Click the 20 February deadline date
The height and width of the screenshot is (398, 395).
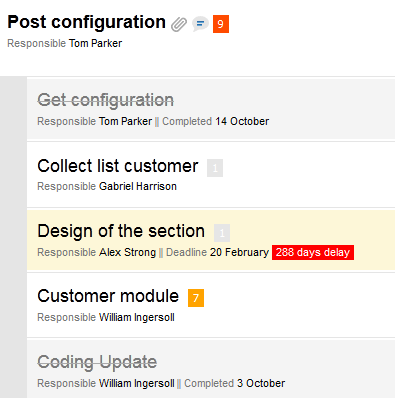(x=239, y=252)
